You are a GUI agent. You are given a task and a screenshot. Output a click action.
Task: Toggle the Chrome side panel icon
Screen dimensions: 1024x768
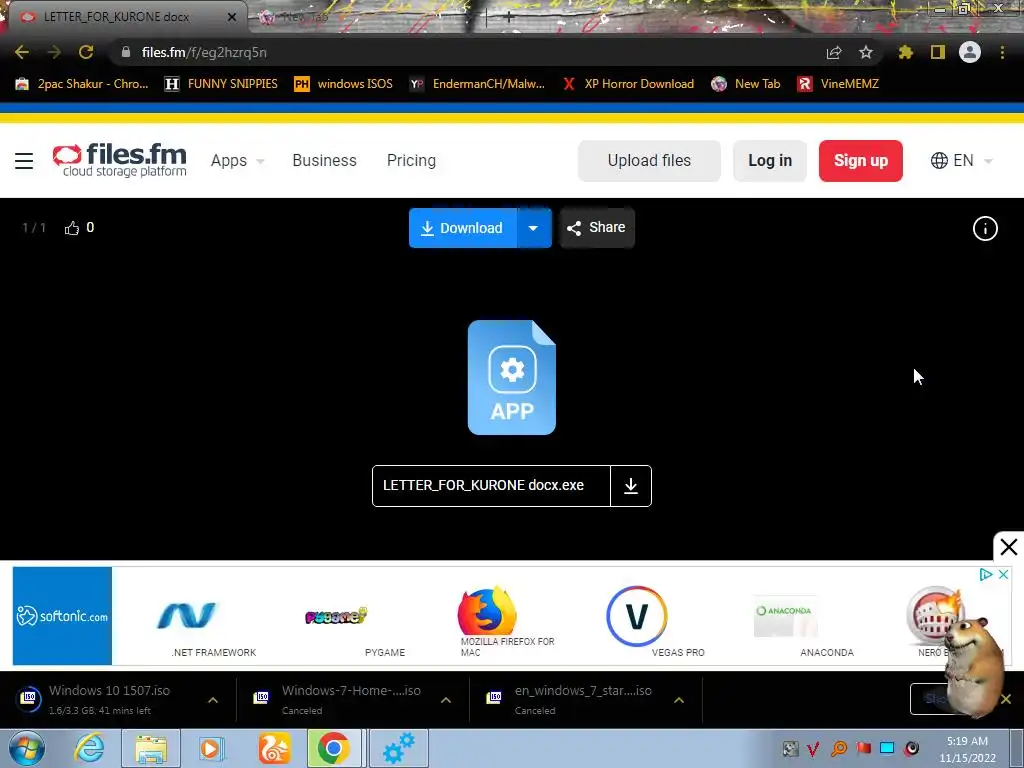coord(938,52)
